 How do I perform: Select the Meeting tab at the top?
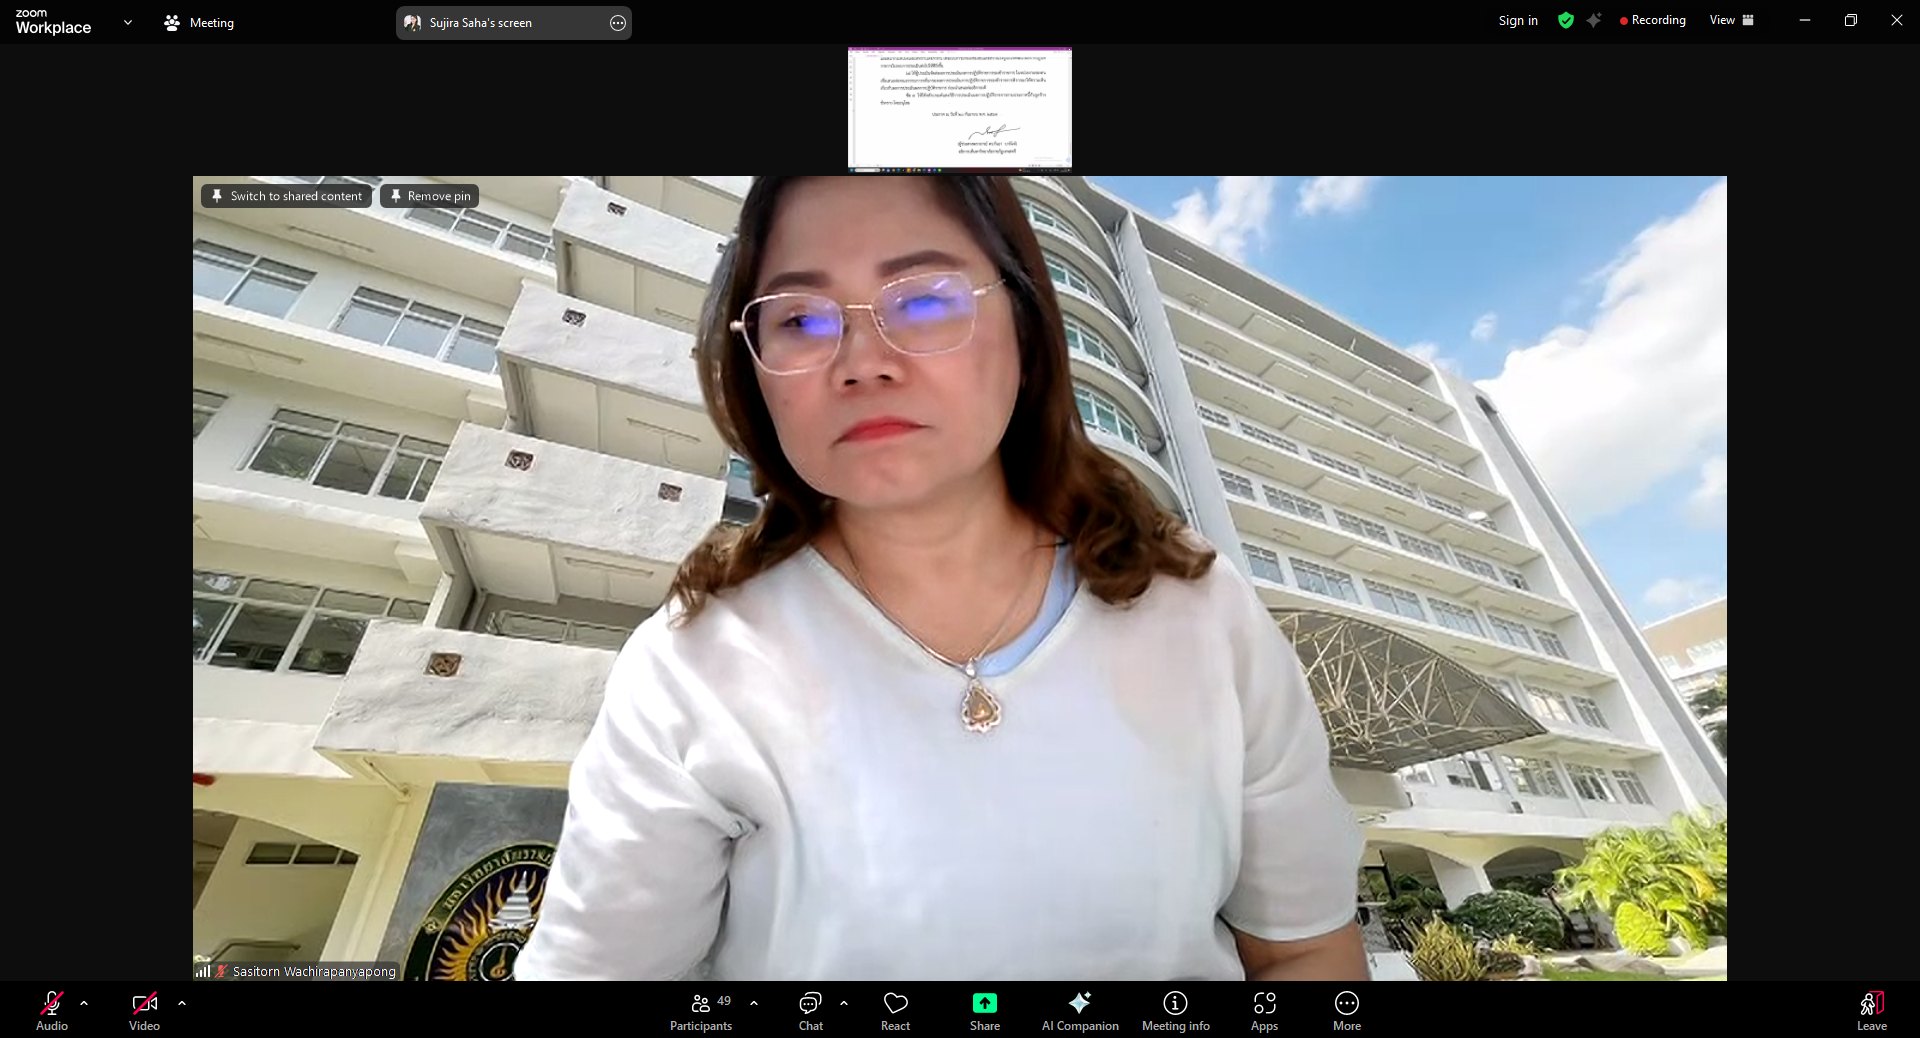(x=199, y=22)
